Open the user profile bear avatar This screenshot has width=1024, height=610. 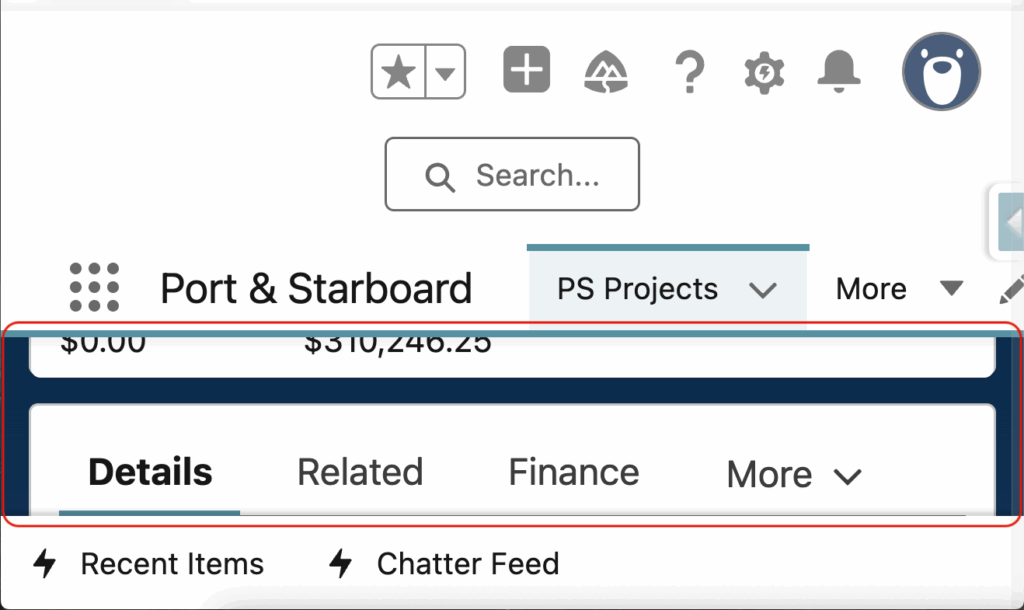point(941,71)
